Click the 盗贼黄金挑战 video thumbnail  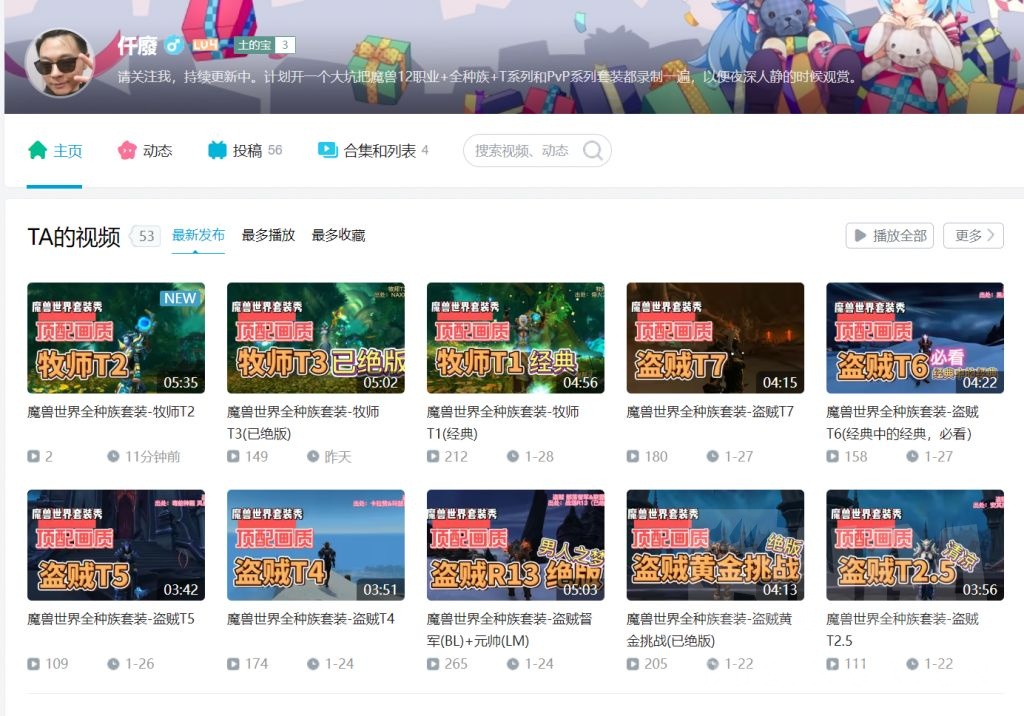point(715,544)
